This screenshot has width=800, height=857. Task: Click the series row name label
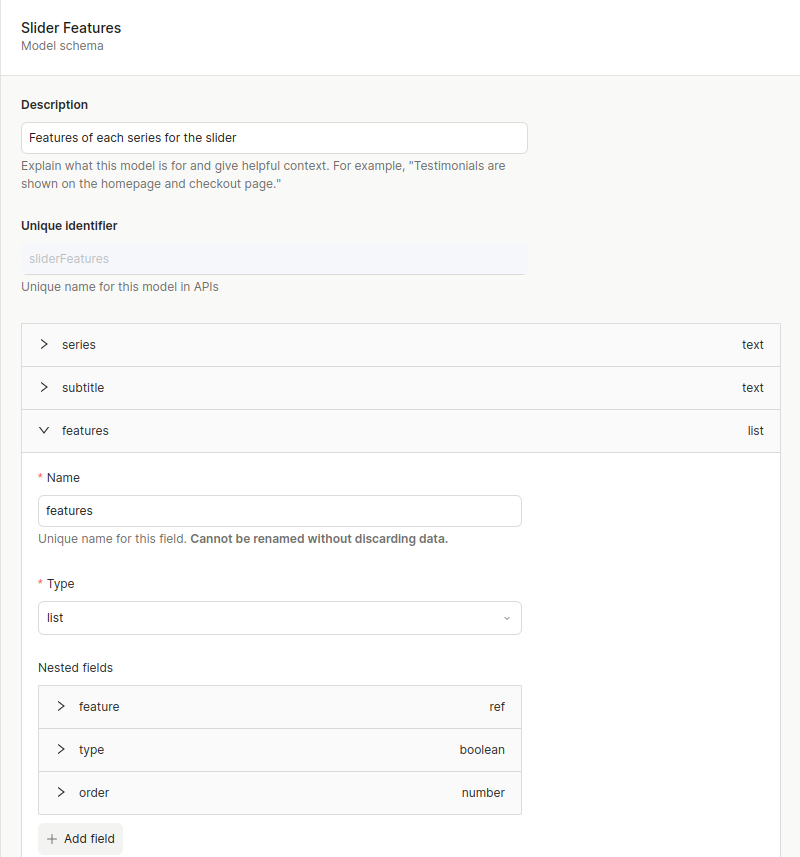[x=79, y=344]
